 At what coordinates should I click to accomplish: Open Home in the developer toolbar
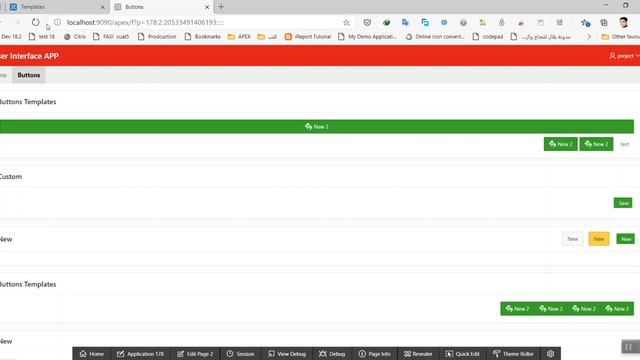pyautogui.click(x=91, y=354)
